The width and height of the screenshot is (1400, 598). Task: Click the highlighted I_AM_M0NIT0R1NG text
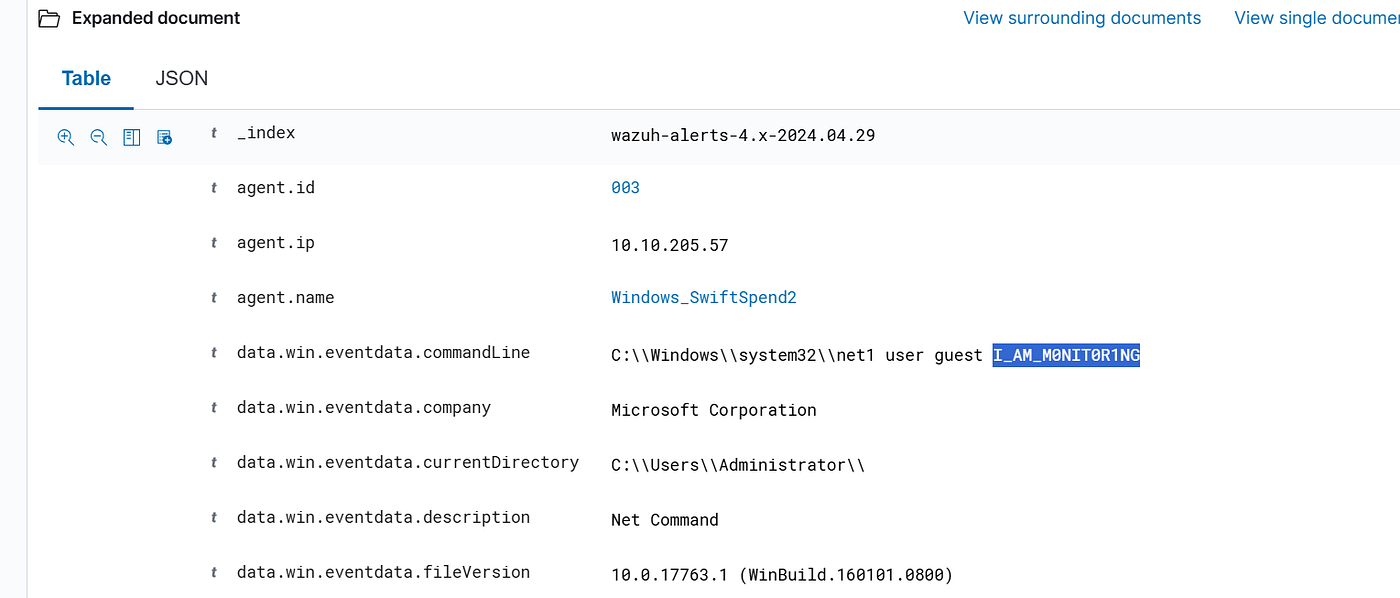point(1066,355)
